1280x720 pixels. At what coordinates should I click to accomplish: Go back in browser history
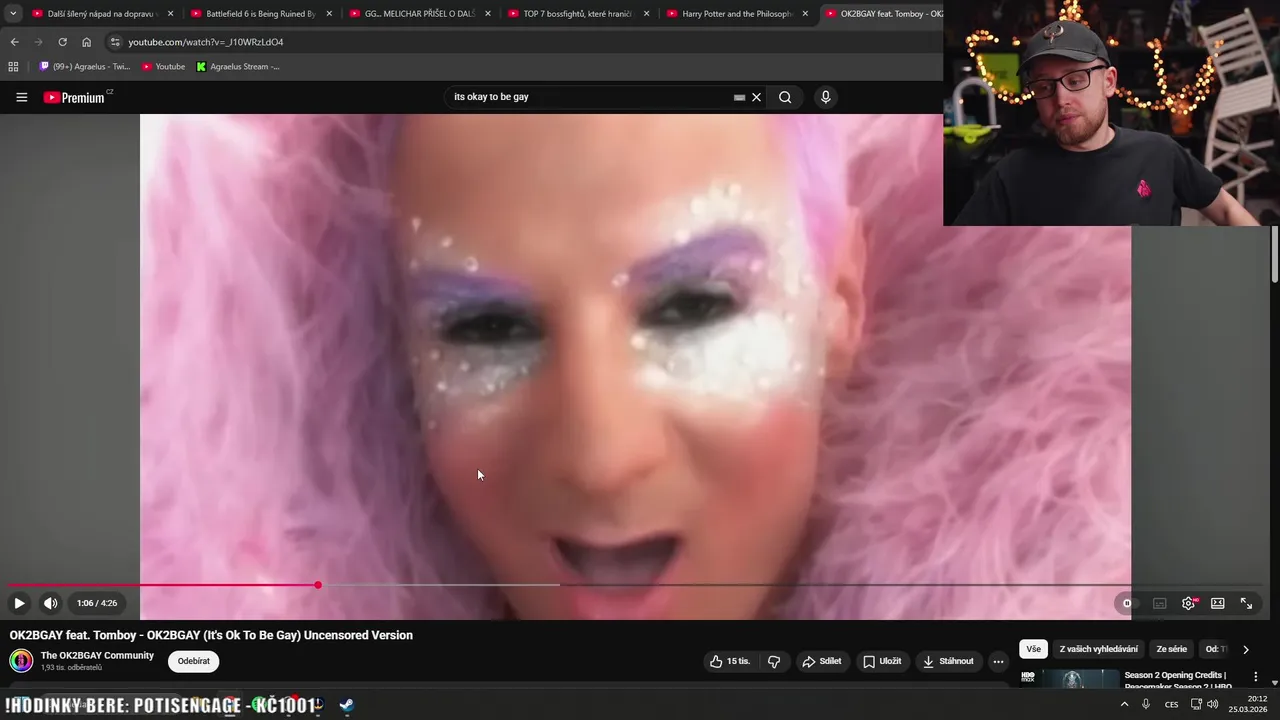pos(14,42)
